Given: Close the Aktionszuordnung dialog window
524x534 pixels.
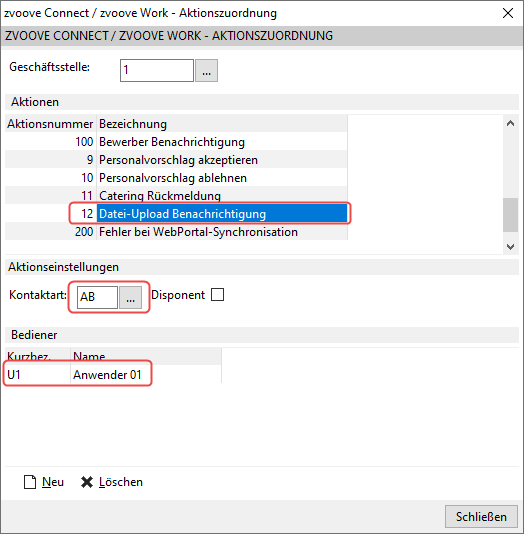Looking at the screenshot, I should [508, 13].
